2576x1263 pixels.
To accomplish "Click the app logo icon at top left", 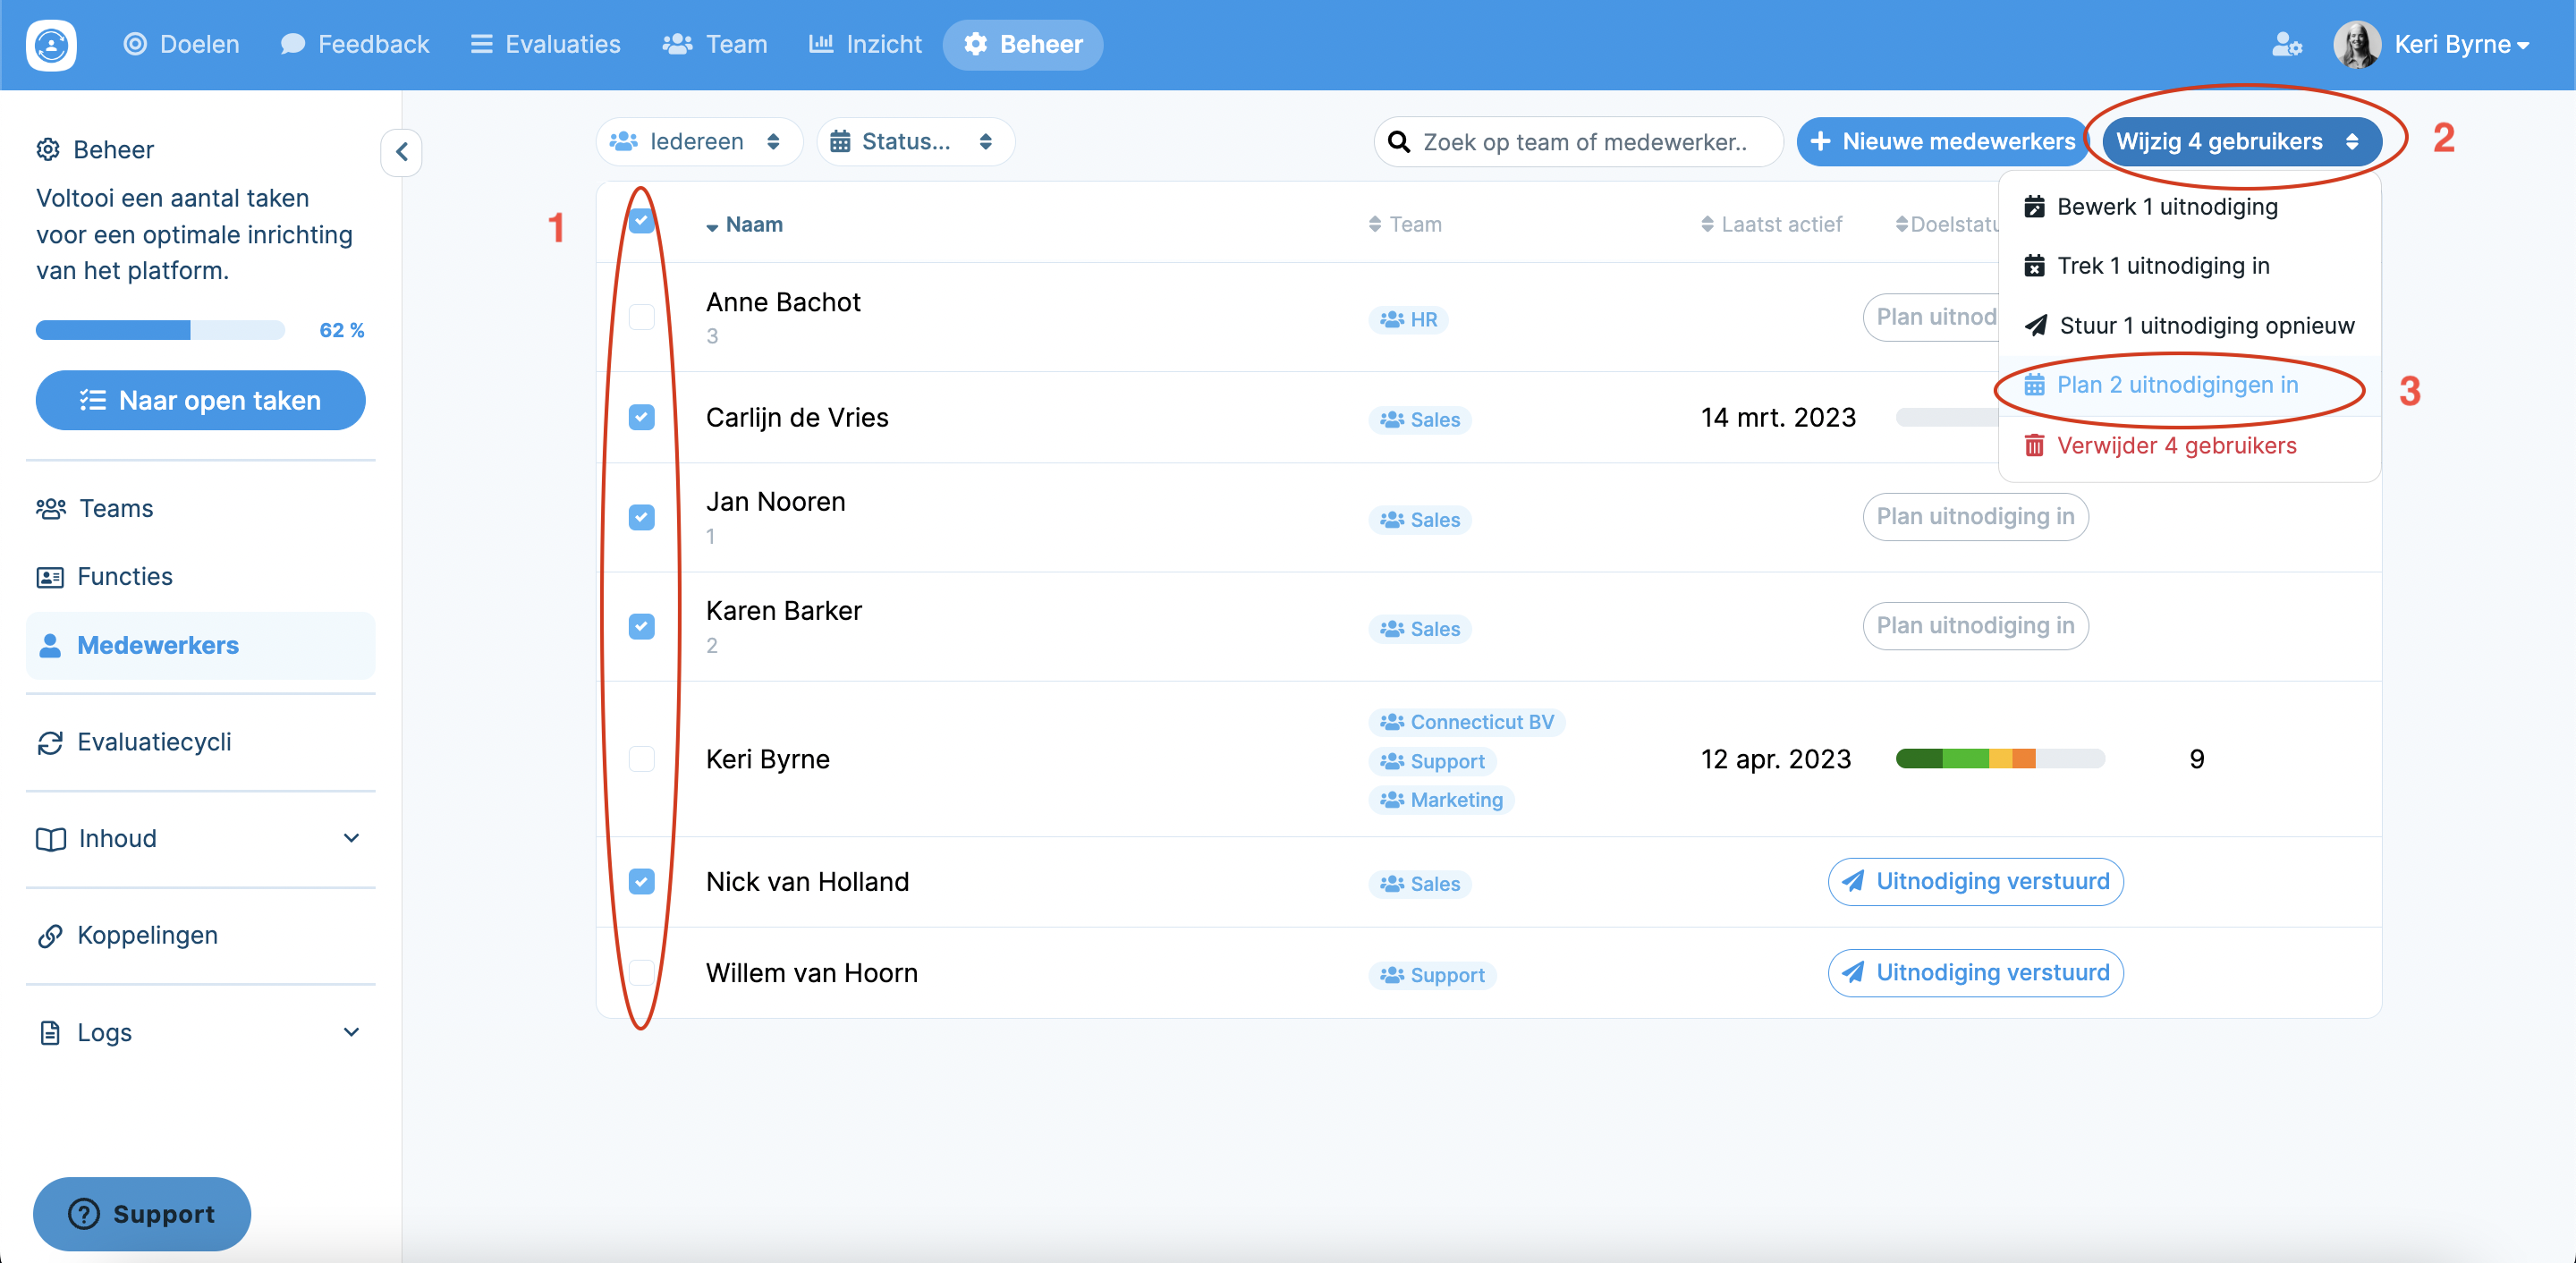I will (x=51, y=44).
